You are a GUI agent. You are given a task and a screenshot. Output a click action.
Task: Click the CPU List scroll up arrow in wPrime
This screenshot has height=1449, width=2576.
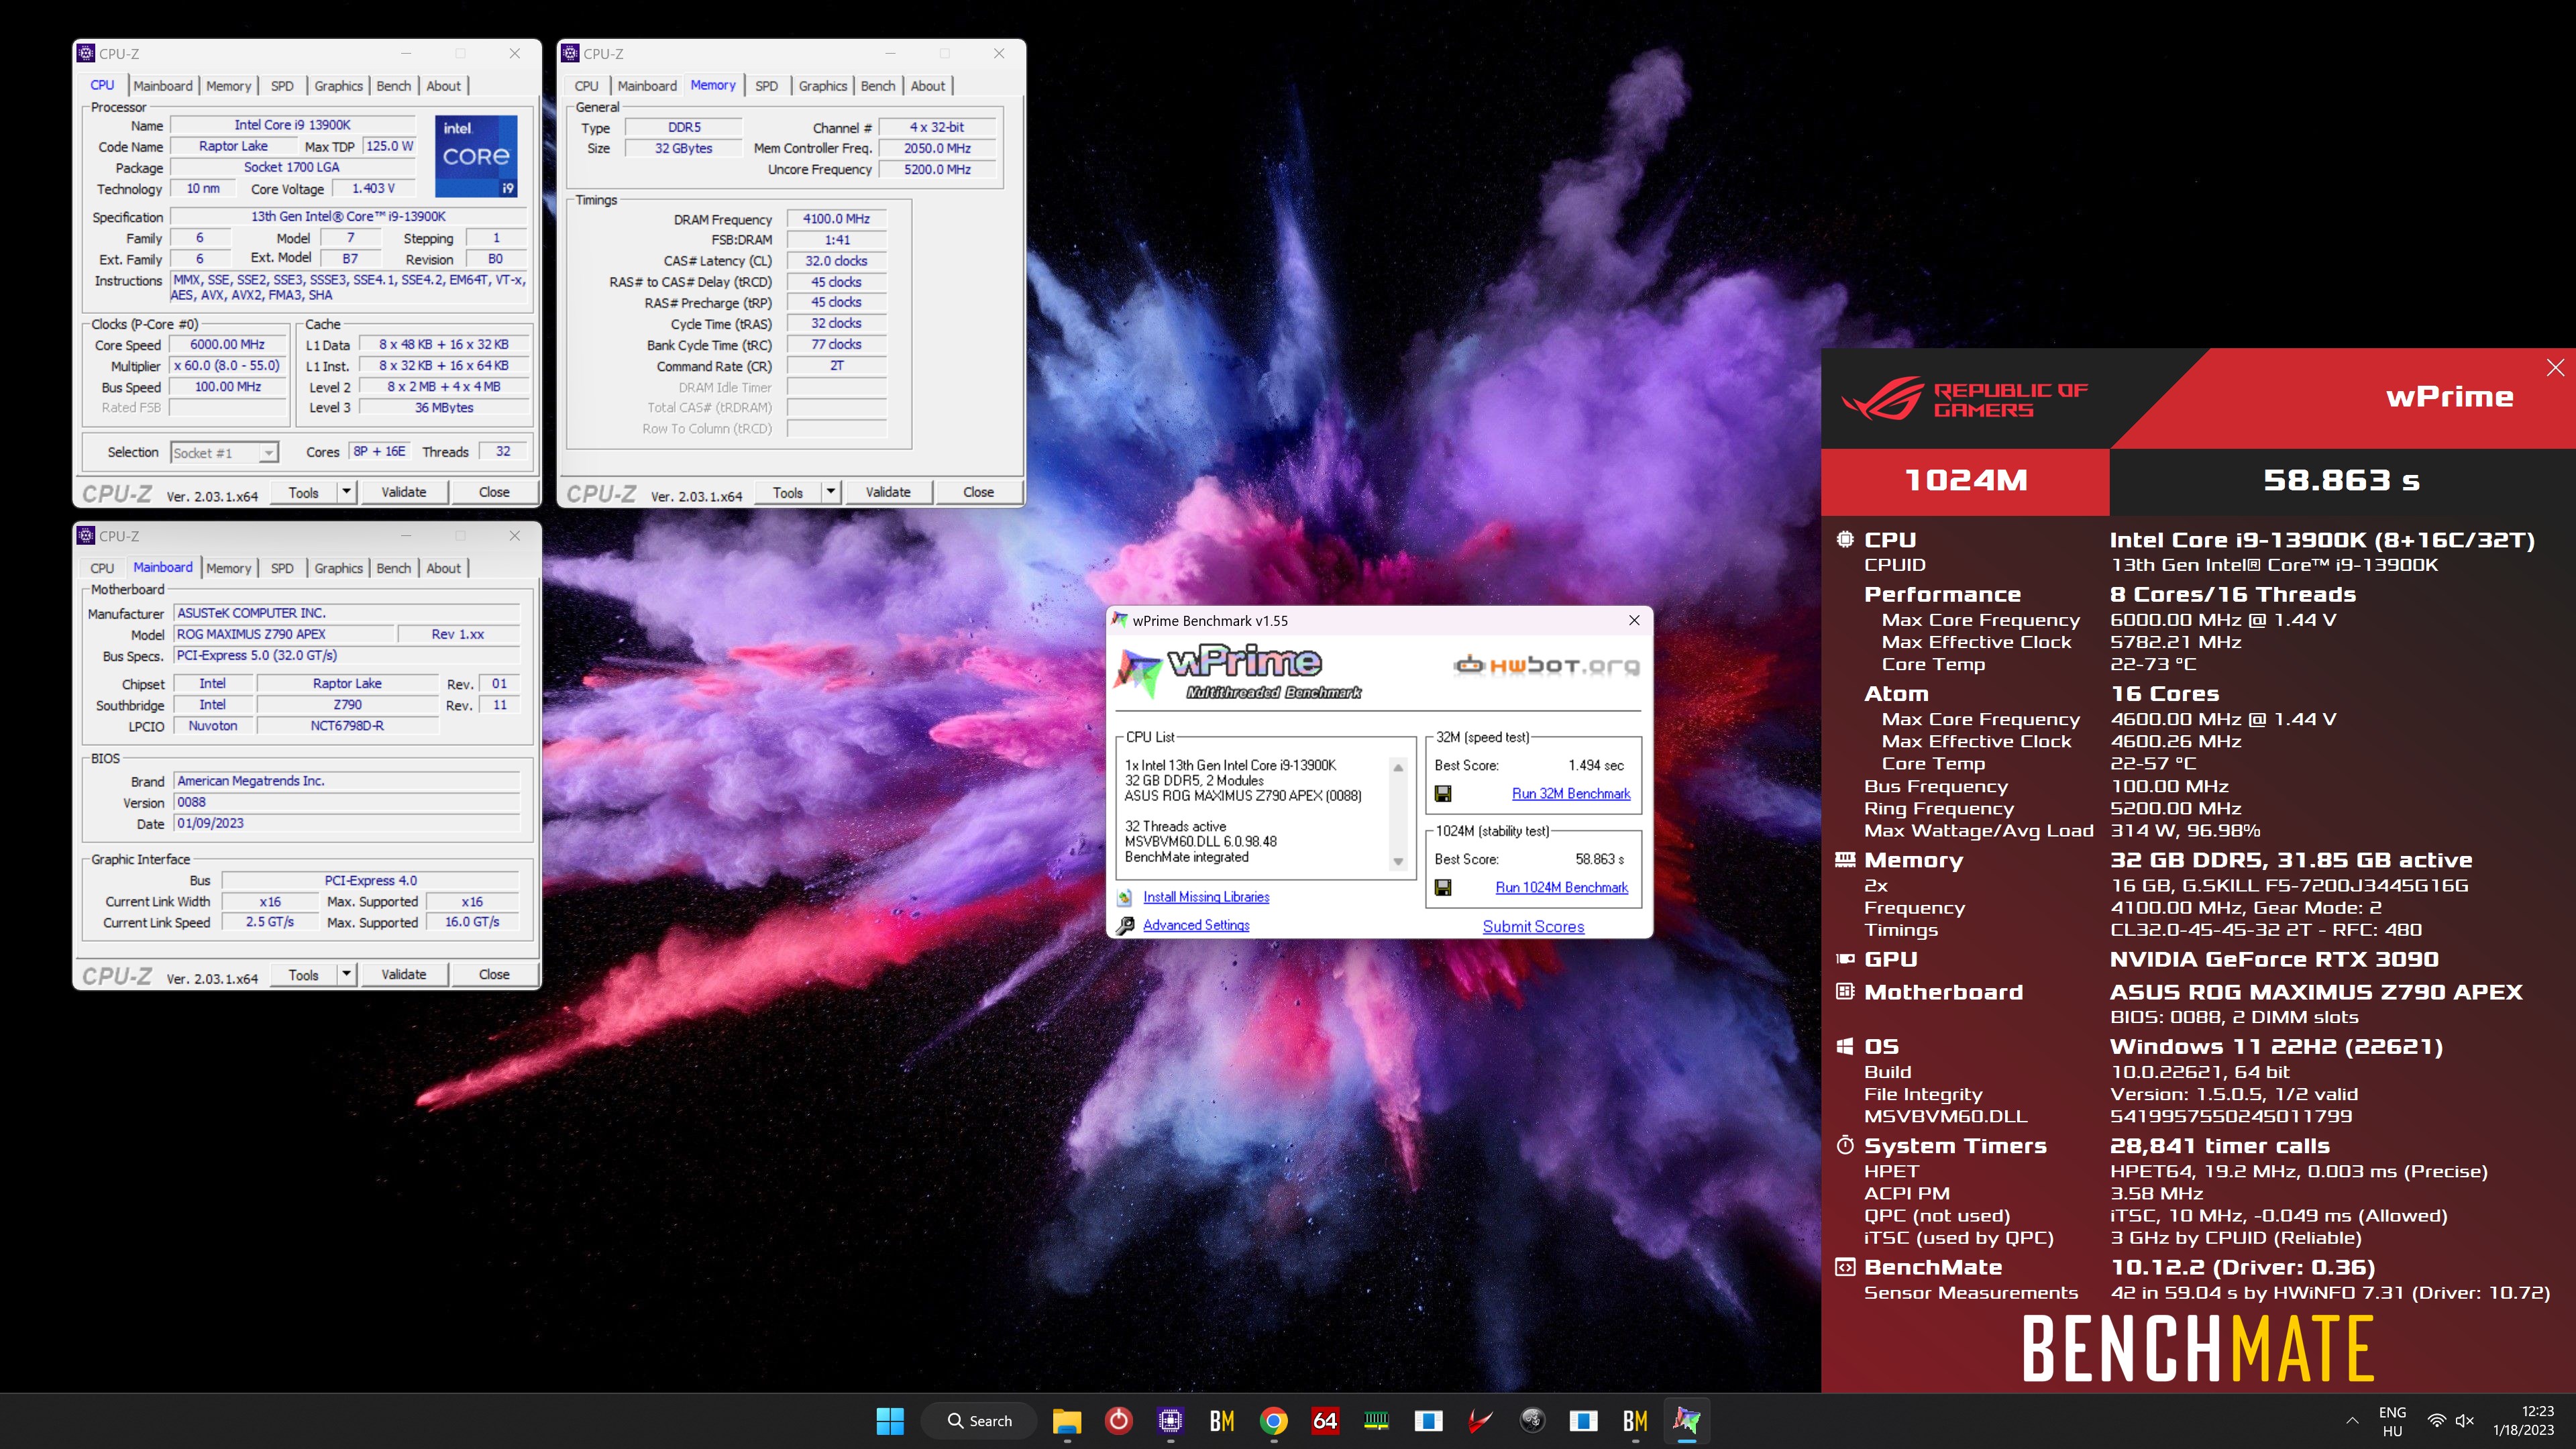tap(1398, 767)
